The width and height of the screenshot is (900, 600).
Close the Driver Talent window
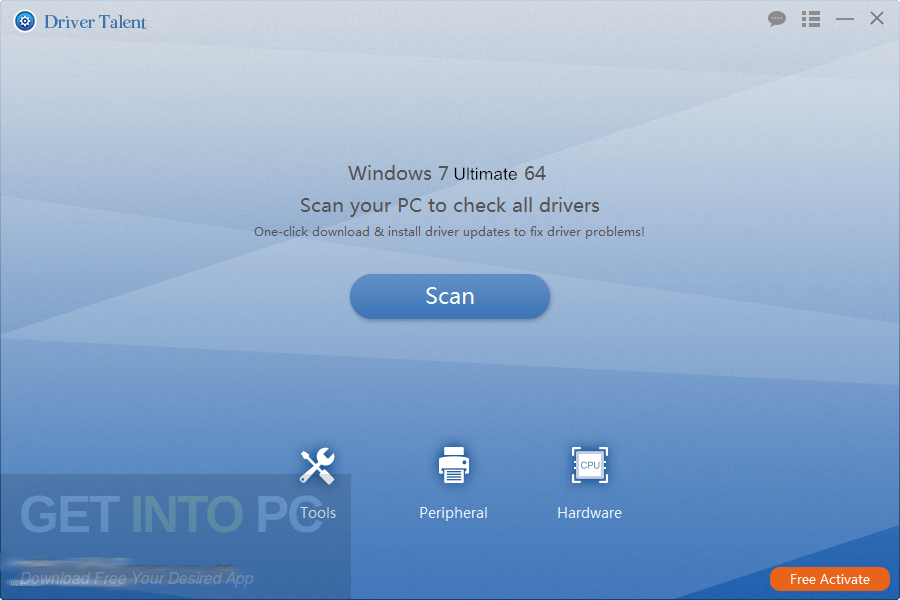(x=876, y=18)
